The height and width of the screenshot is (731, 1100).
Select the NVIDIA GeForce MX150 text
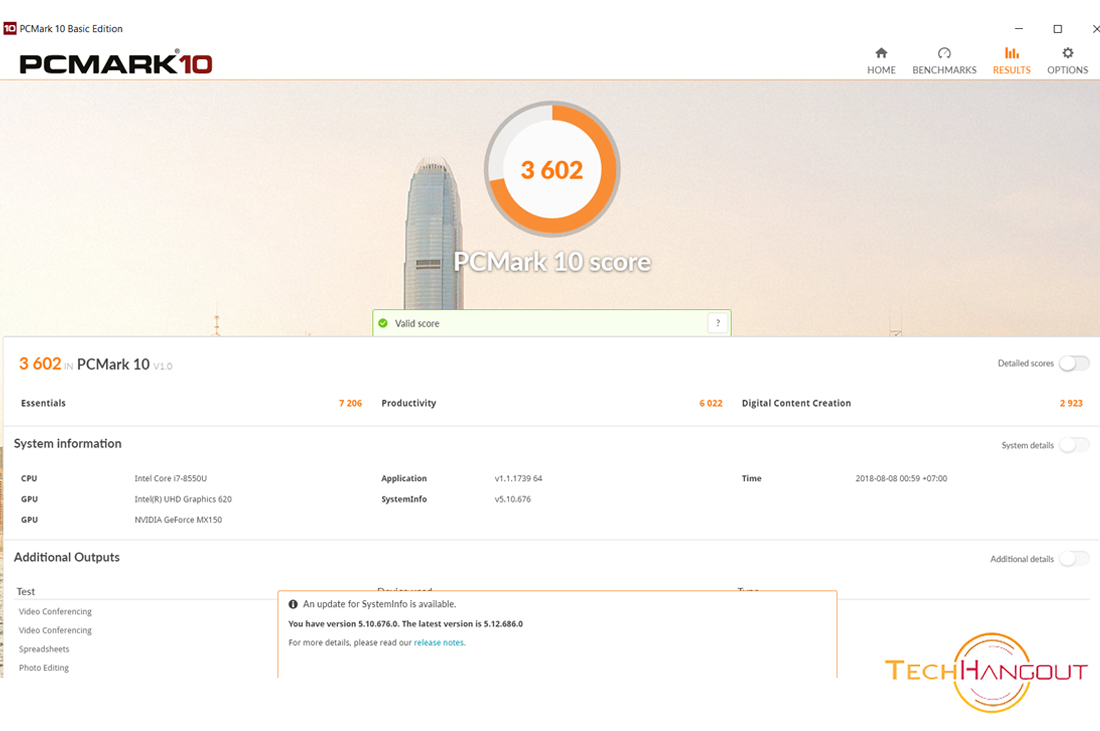click(178, 520)
